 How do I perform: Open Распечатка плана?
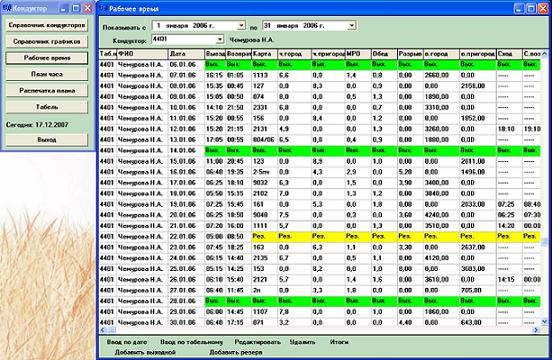point(46,90)
